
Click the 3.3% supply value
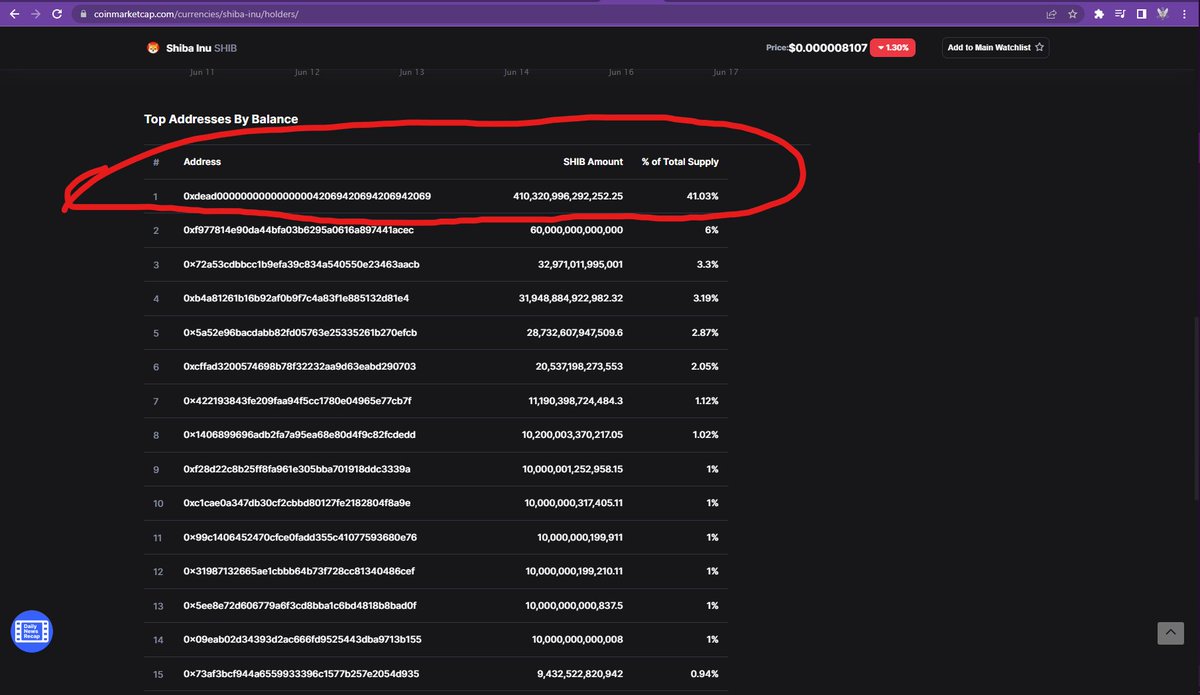click(706, 264)
